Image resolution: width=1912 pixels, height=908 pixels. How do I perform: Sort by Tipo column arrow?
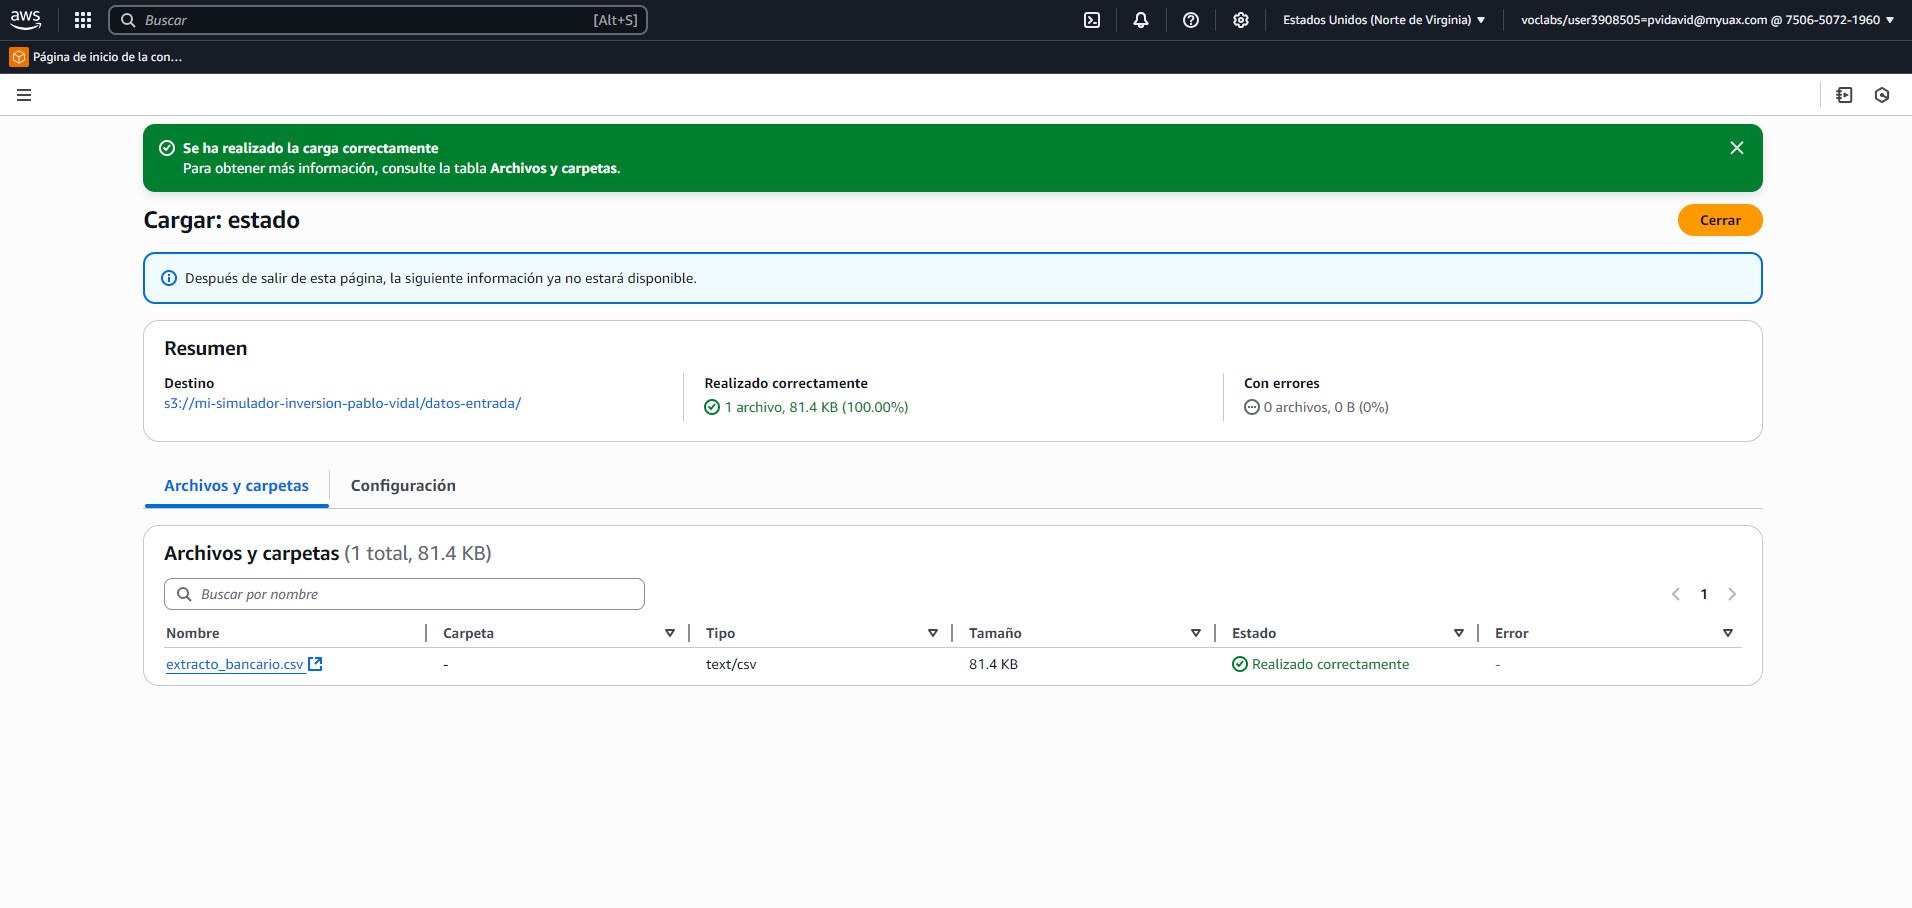click(933, 633)
